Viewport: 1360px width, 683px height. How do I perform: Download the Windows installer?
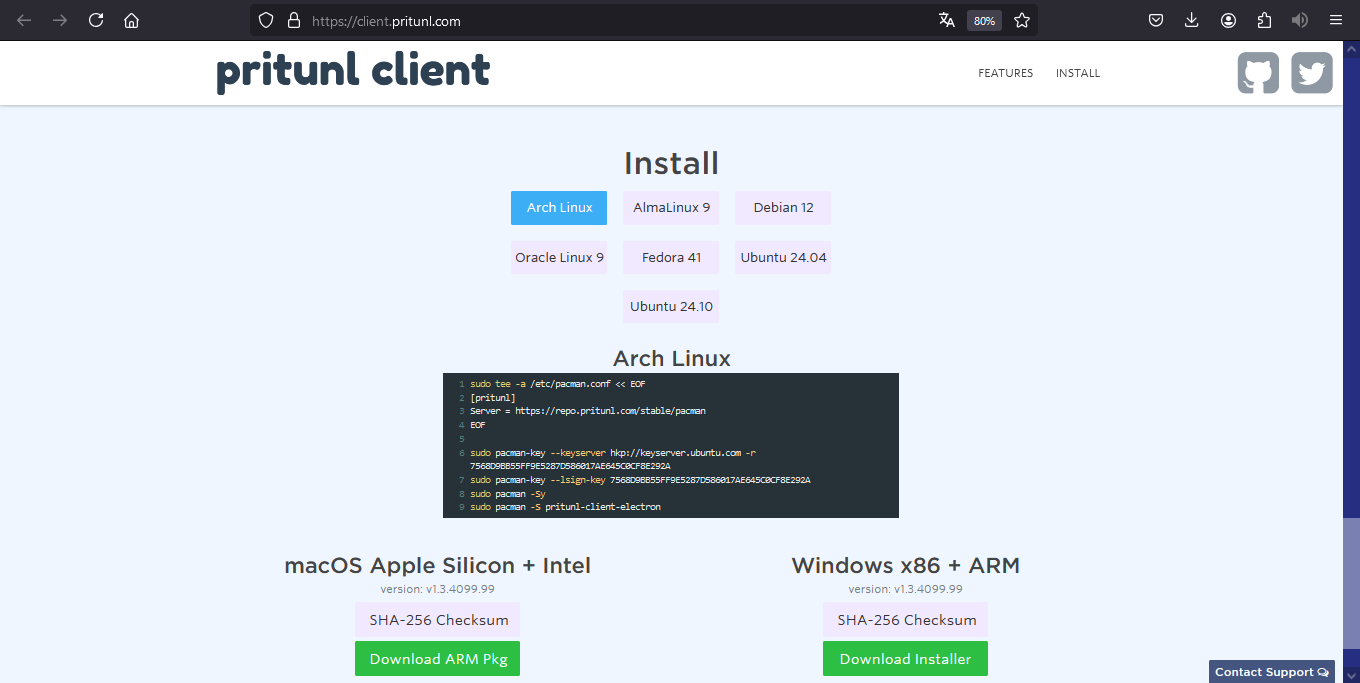[905, 659]
